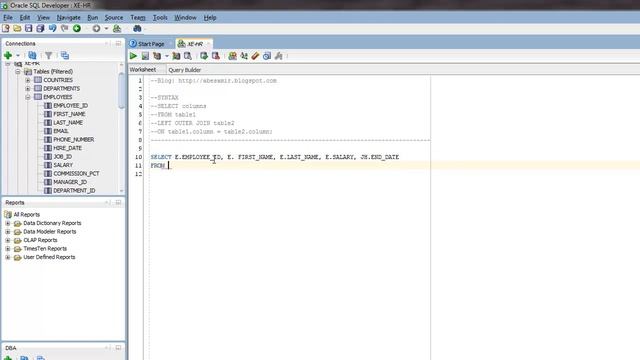Collapse the EMPLOYEES table node
640x360 pixels.
28,97
